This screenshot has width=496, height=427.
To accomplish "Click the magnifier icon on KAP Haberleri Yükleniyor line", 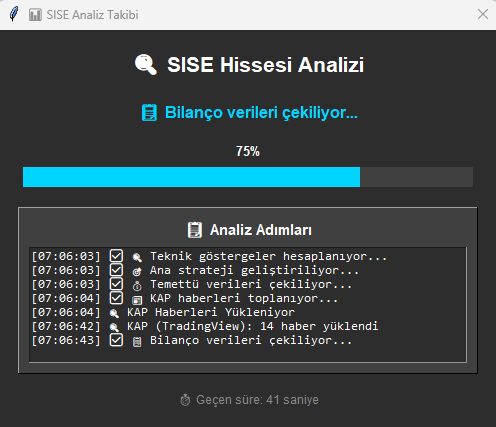I will click(x=114, y=313).
